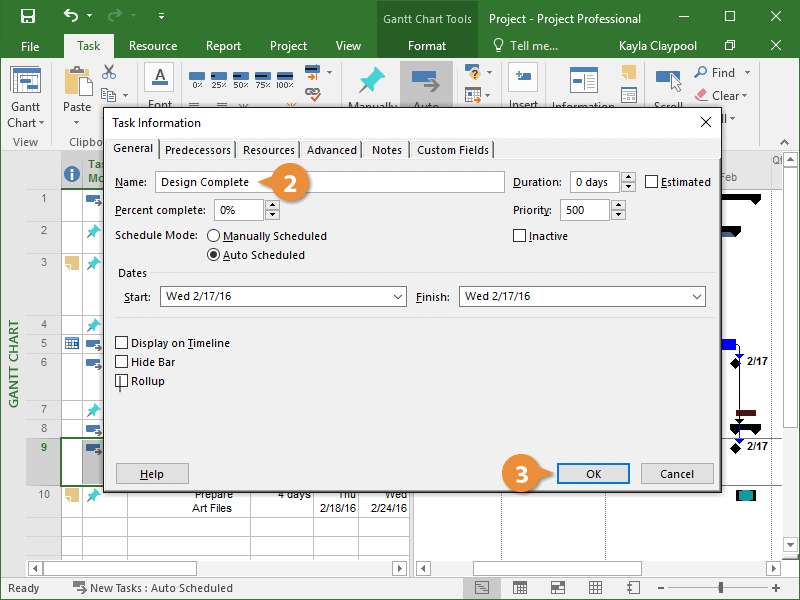Viewport: 800px width, 600px height.
Task: Switch to Task Usage view in status bar
Action: [x=520, y=588]
